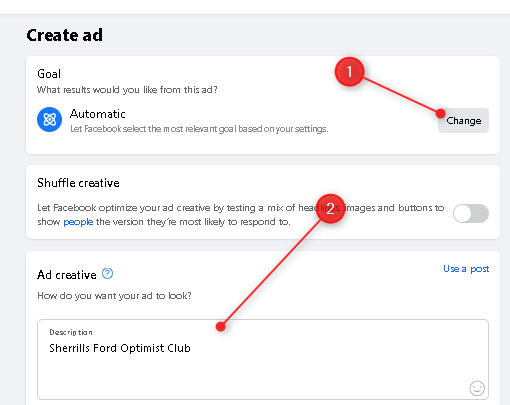Click the red annotation marker numbered 1
The width and height of the screenshot is (510, 405).
pos(349,72)
